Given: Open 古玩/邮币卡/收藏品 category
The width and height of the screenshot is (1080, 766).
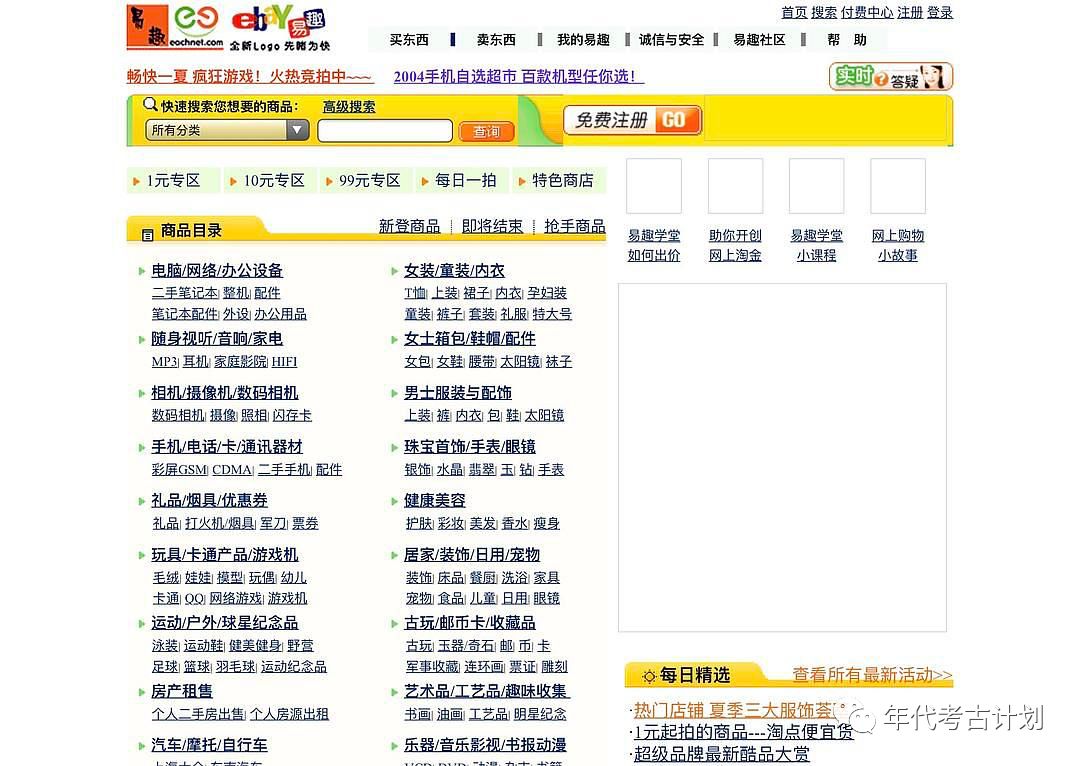Looking at the screenshot, I should coord(470,623).
